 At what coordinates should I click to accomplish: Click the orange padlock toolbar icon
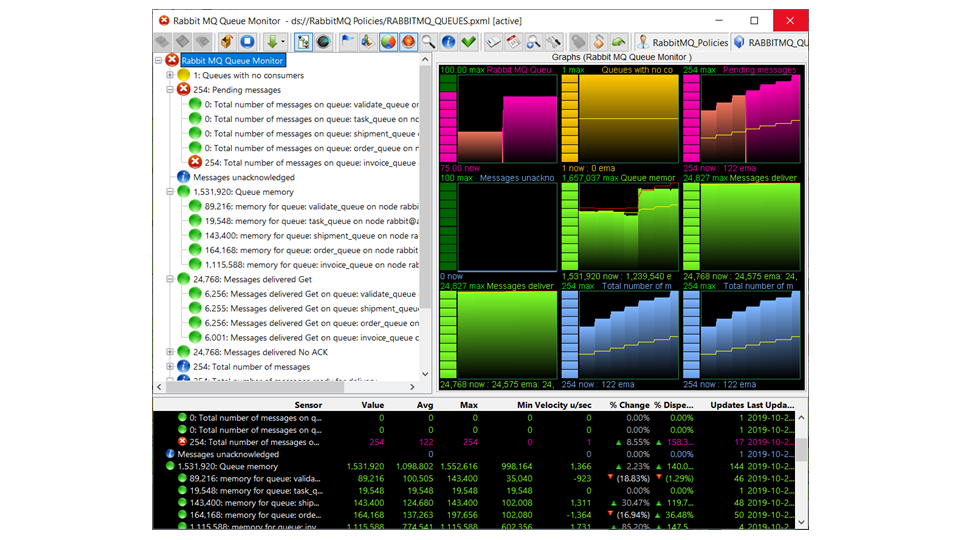pos(598,42)
